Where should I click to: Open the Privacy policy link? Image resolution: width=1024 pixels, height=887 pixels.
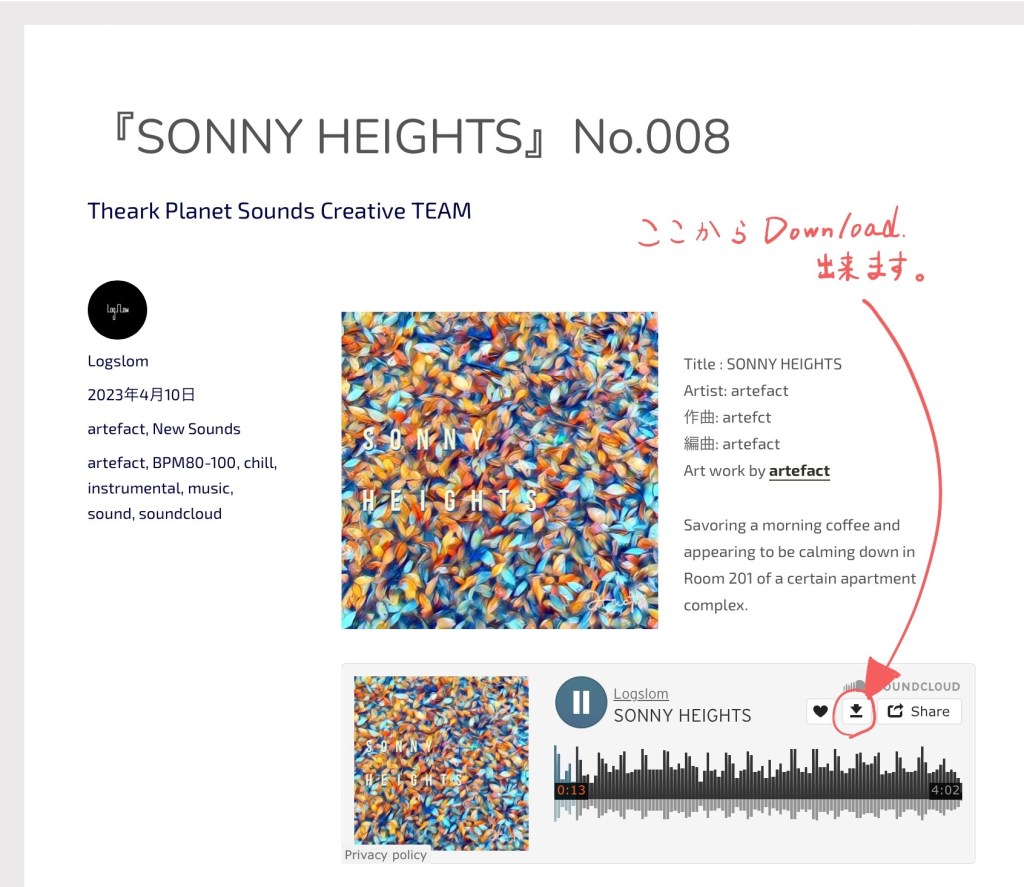coord(385,855)
